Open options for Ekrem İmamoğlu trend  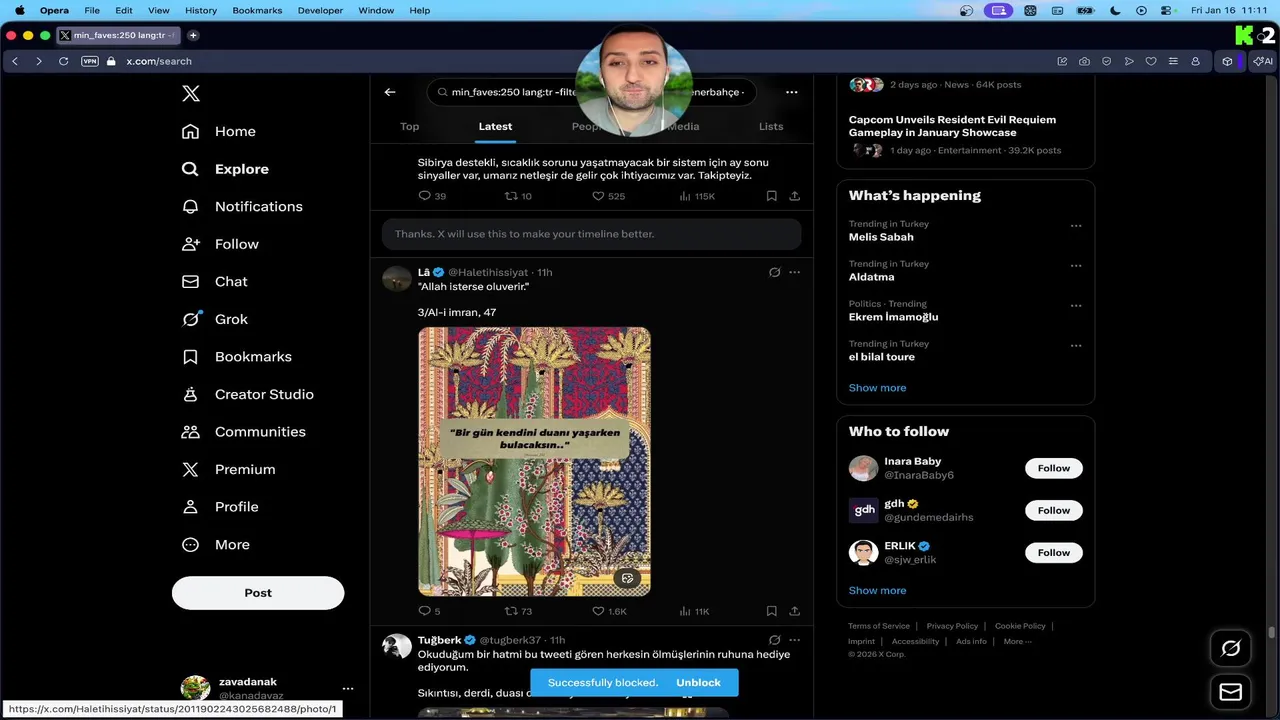(1076, 306)
